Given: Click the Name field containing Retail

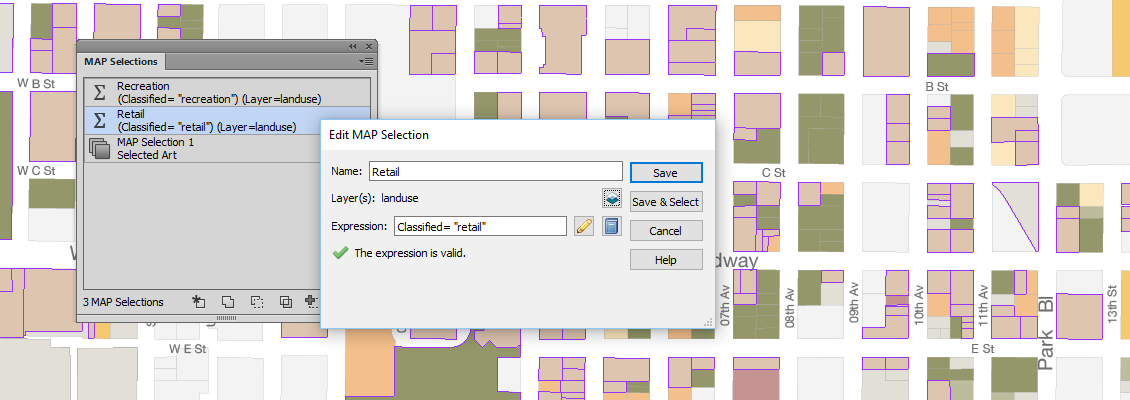Looking at the screenshot, I should click(x=495, y=172).
